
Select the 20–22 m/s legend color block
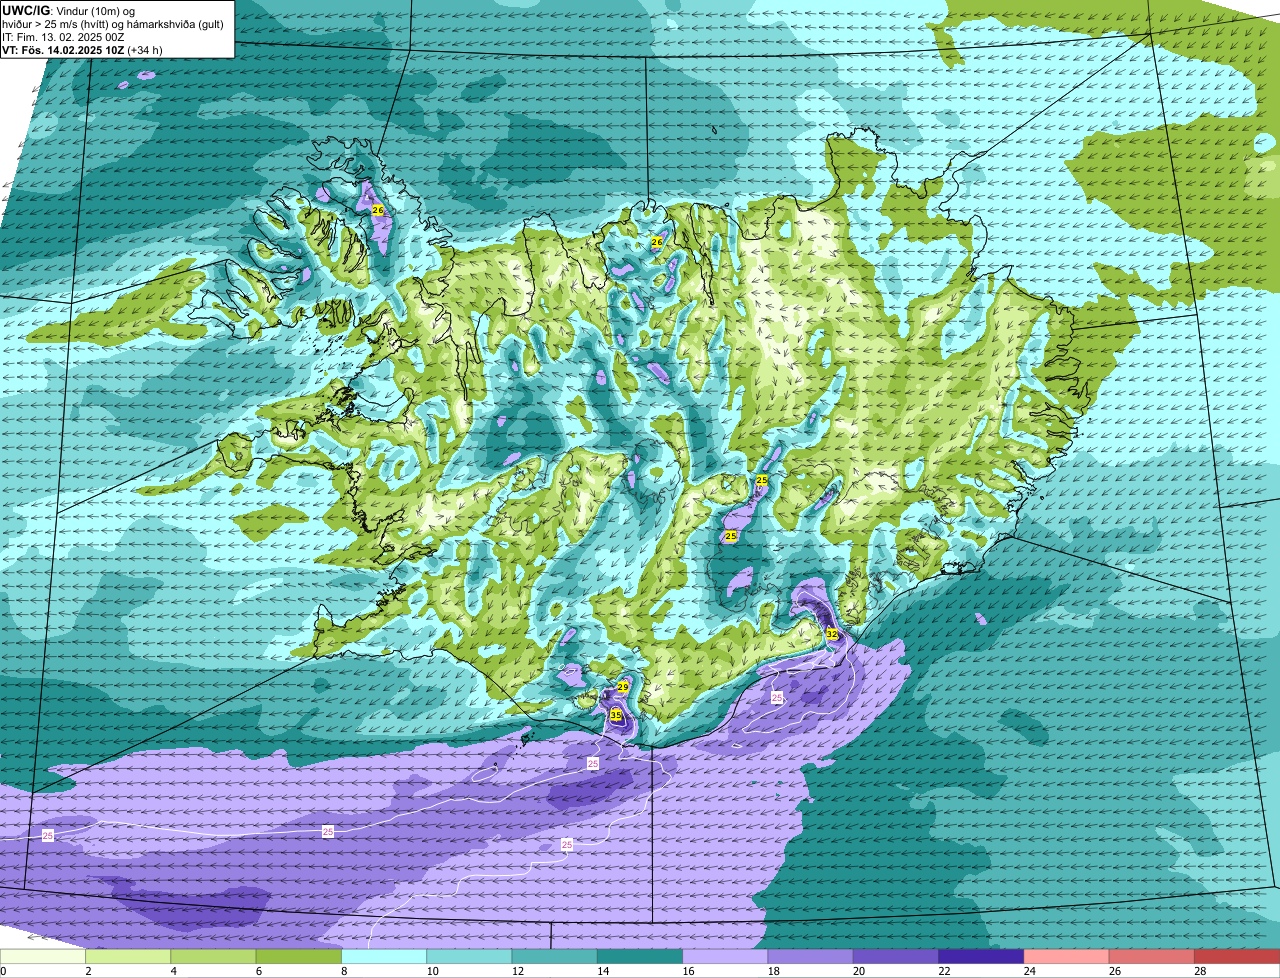(896, 956)
